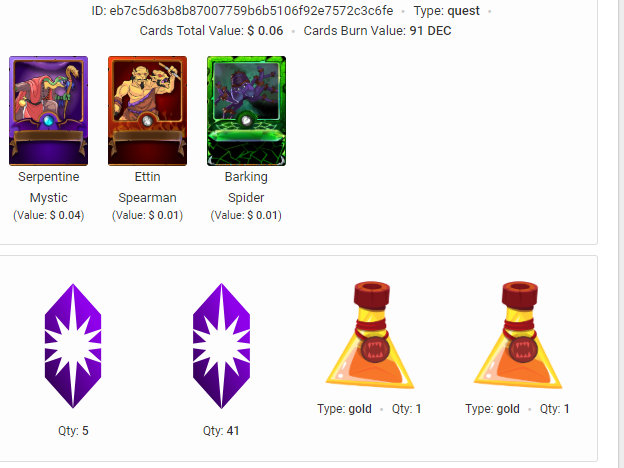624x468 pixels.
Task: Click the Serpentine Mystic Value $ 0.04 text
Action: (x=49, y=215)
